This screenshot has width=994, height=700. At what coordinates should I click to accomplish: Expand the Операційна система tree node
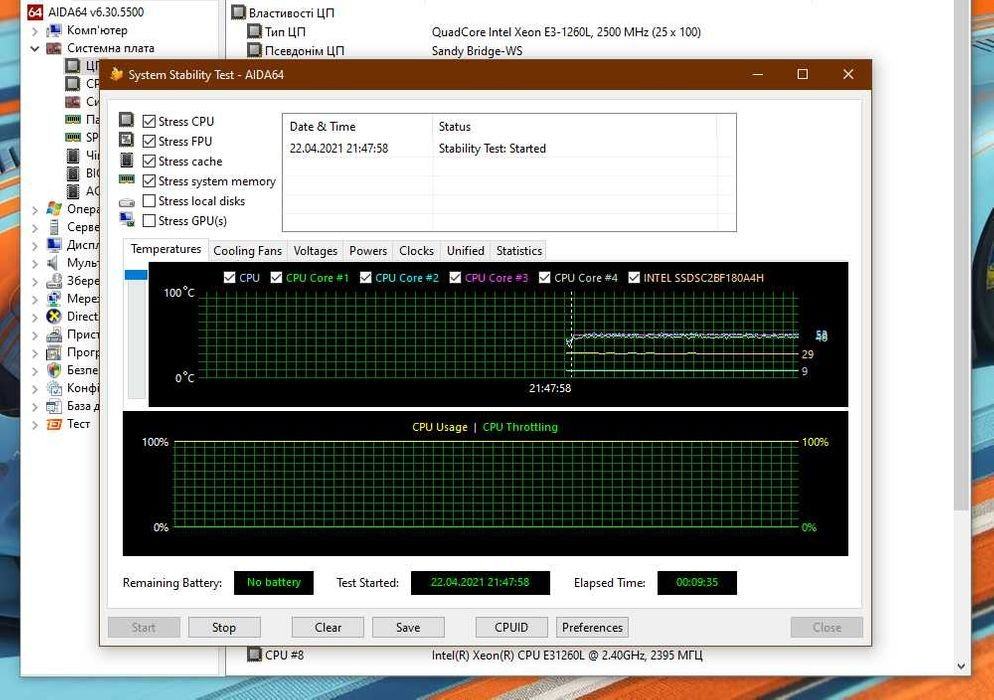click(35, 209)
